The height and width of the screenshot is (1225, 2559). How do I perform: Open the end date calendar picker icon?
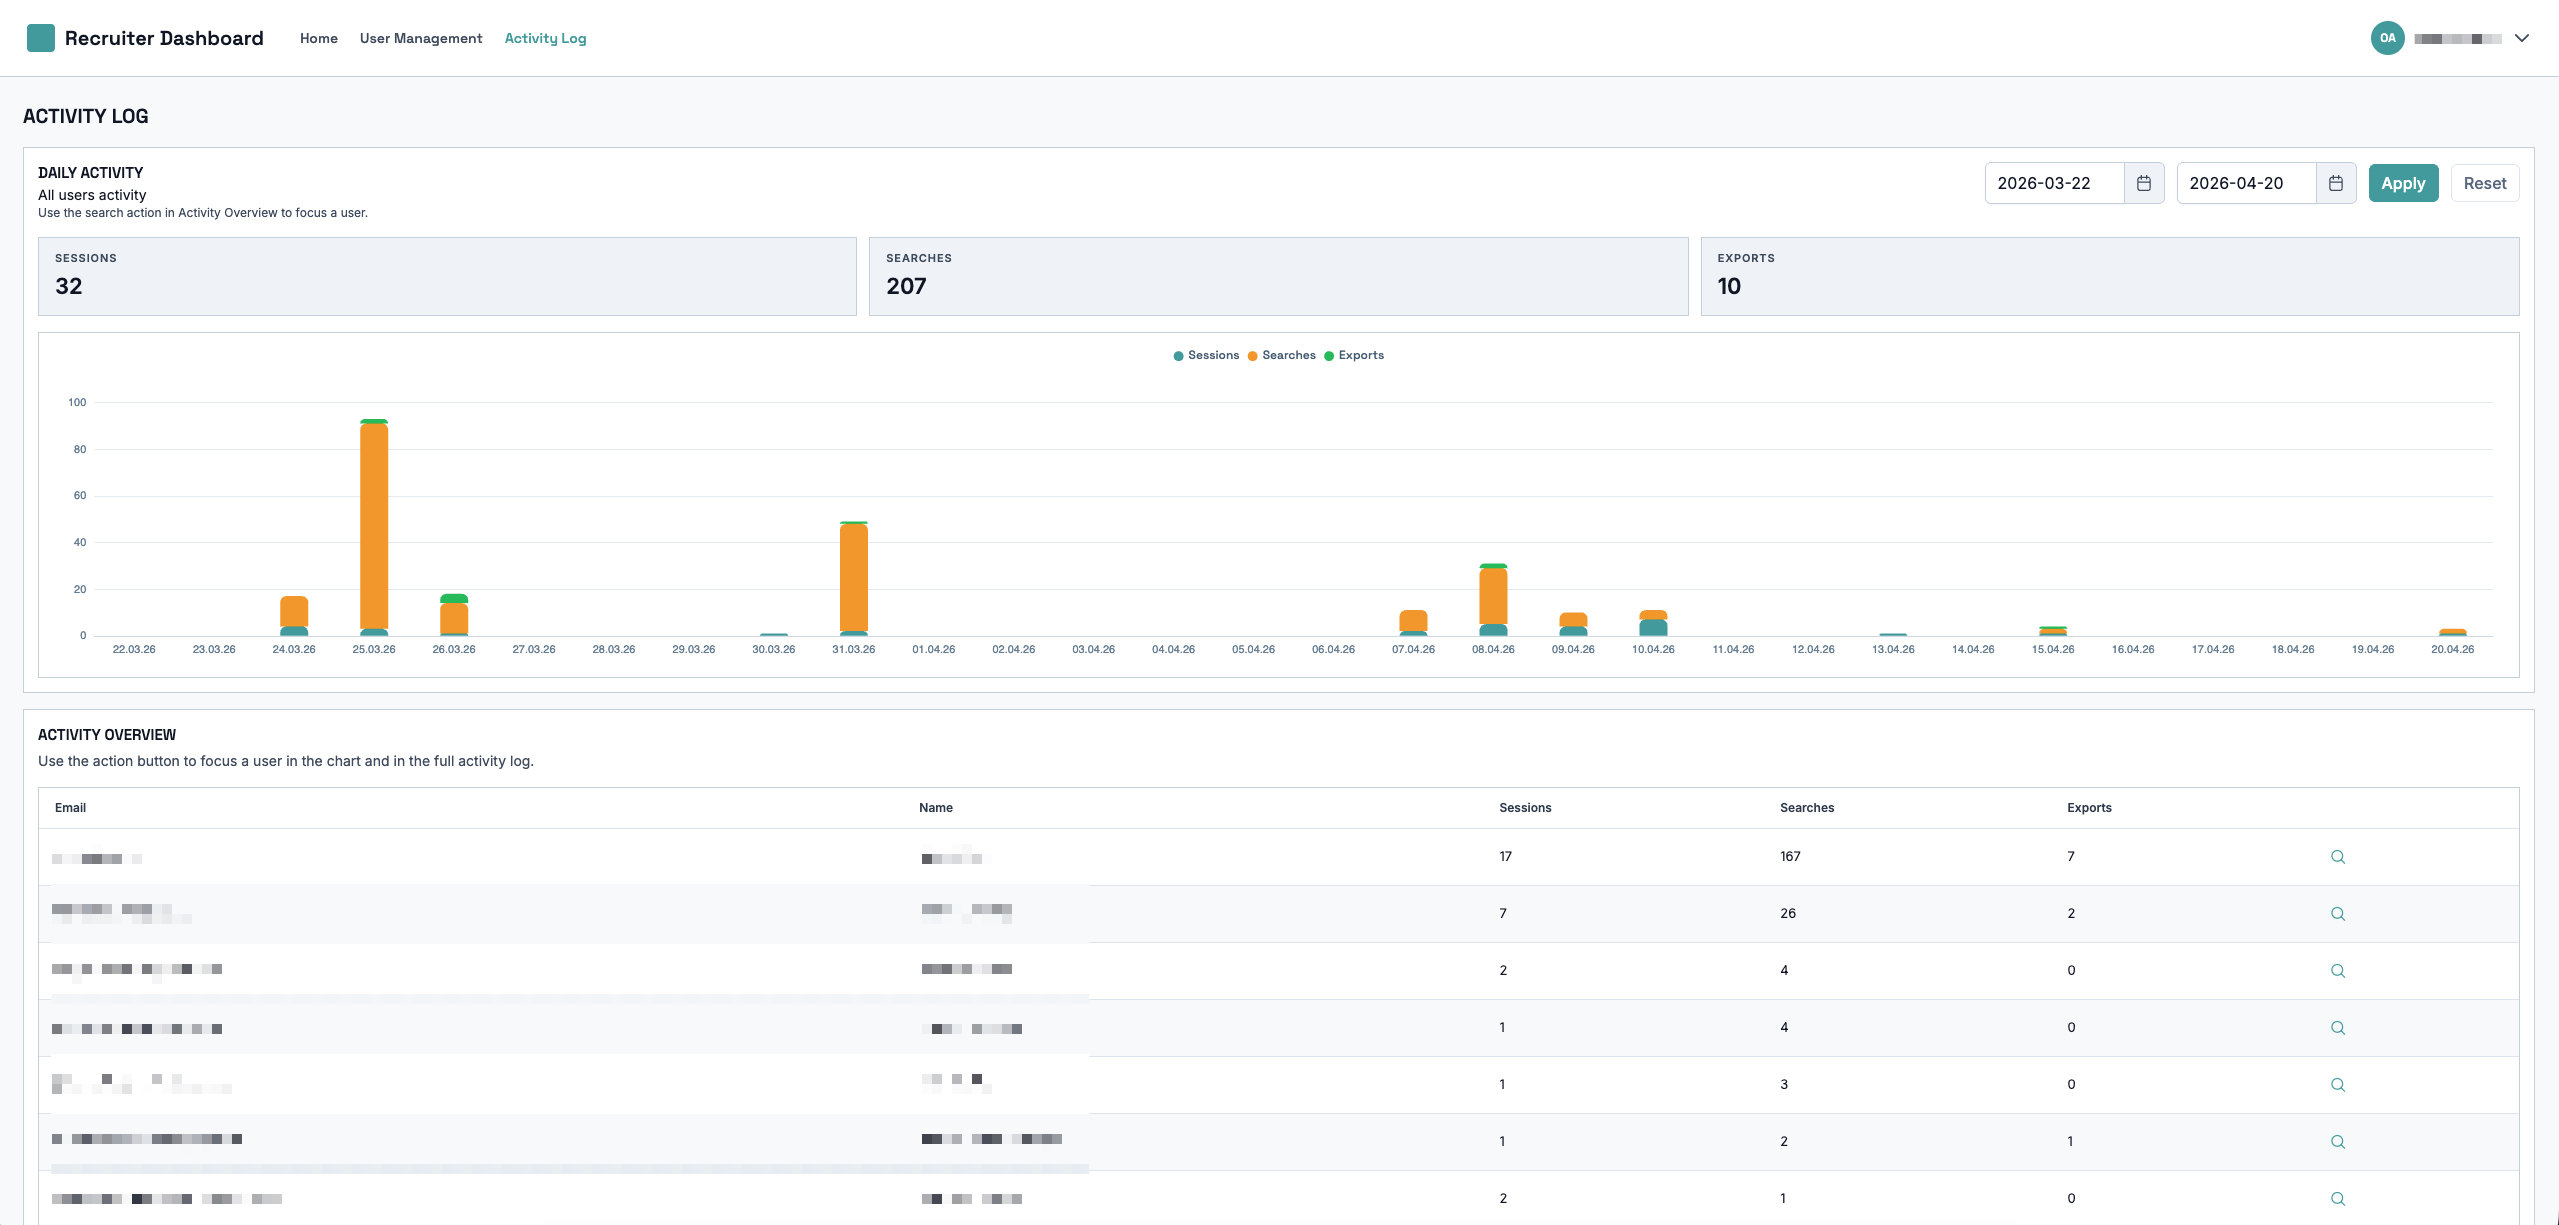(x=2335, y=183)
